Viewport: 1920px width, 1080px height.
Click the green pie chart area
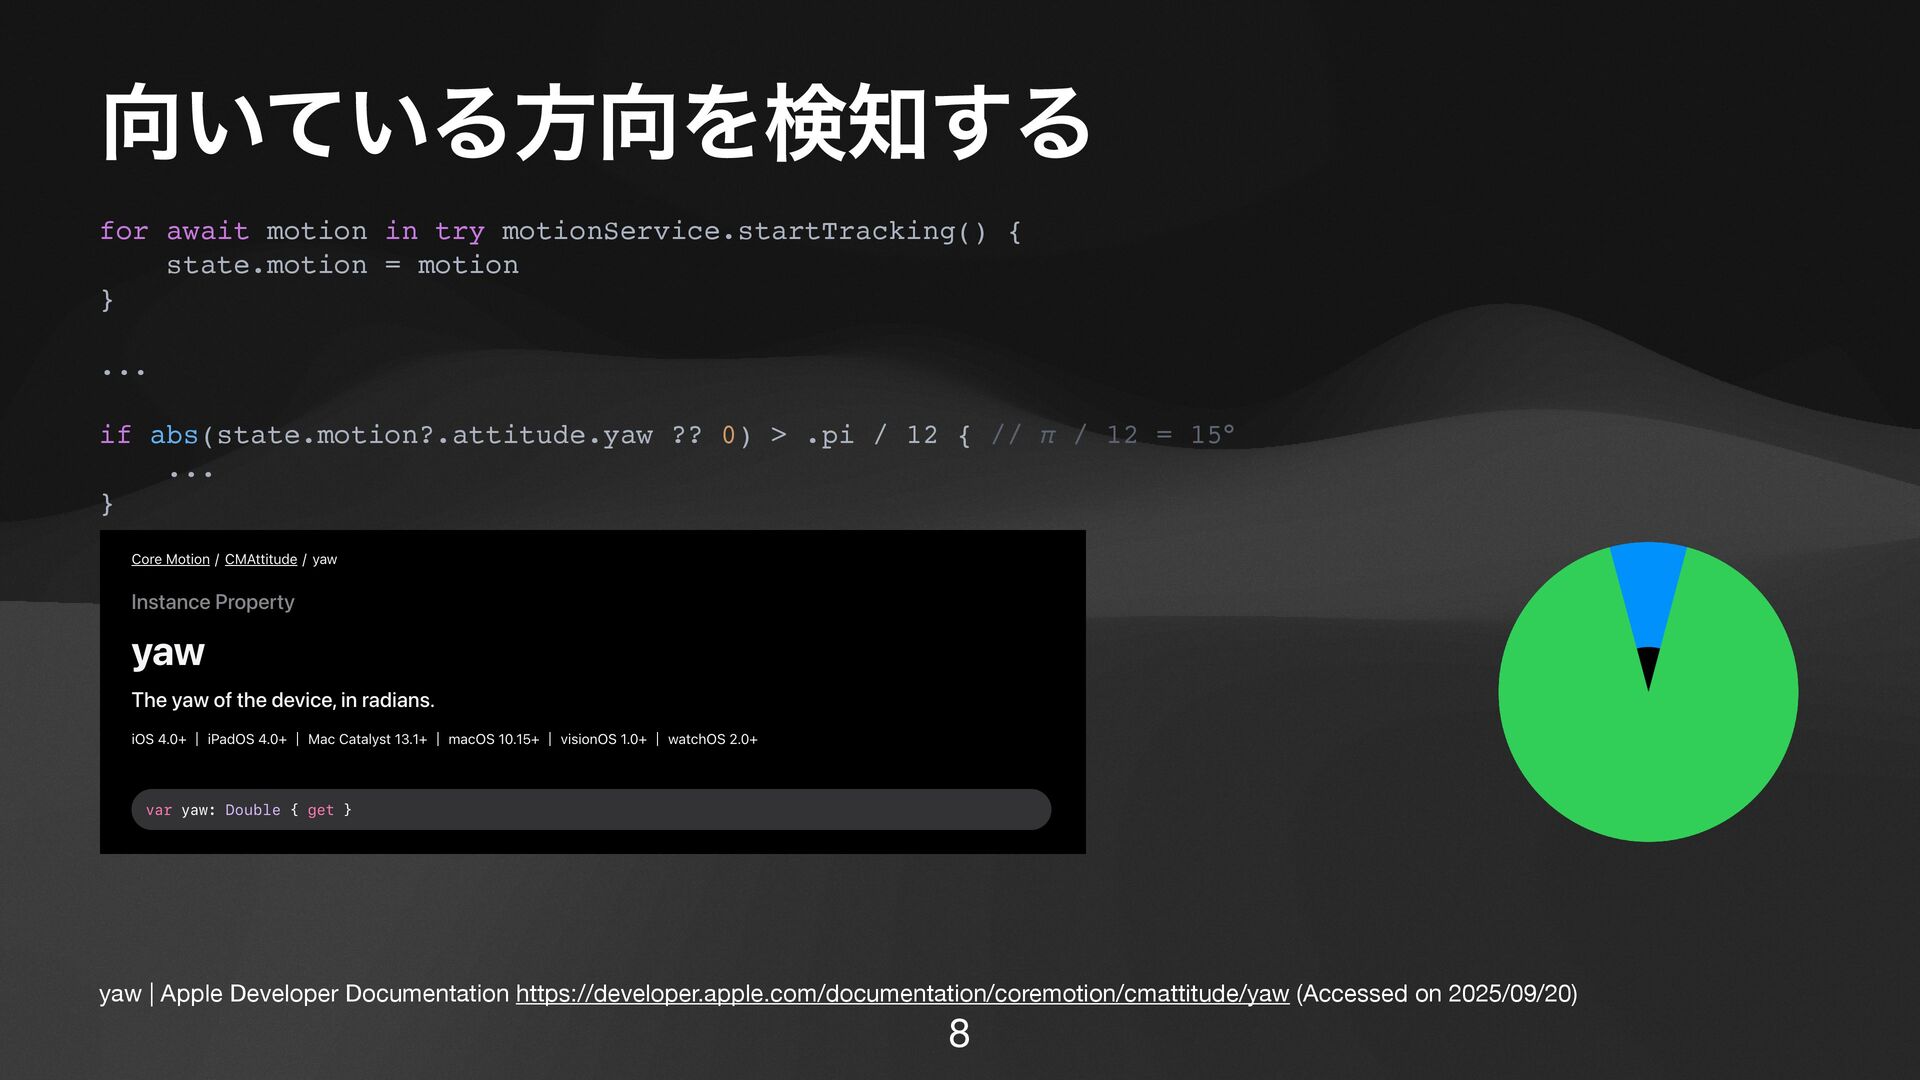pos(1650,770)
